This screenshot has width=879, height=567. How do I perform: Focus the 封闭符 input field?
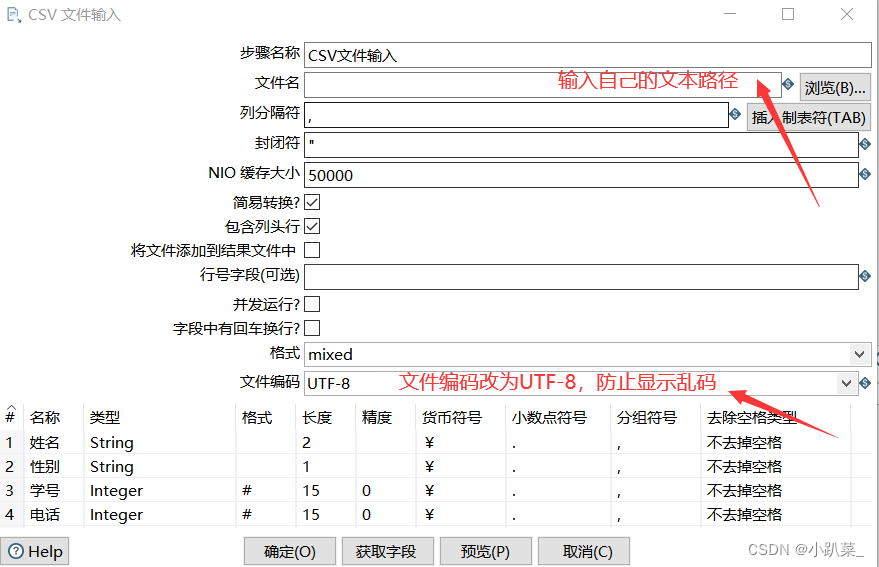(581, 145)
